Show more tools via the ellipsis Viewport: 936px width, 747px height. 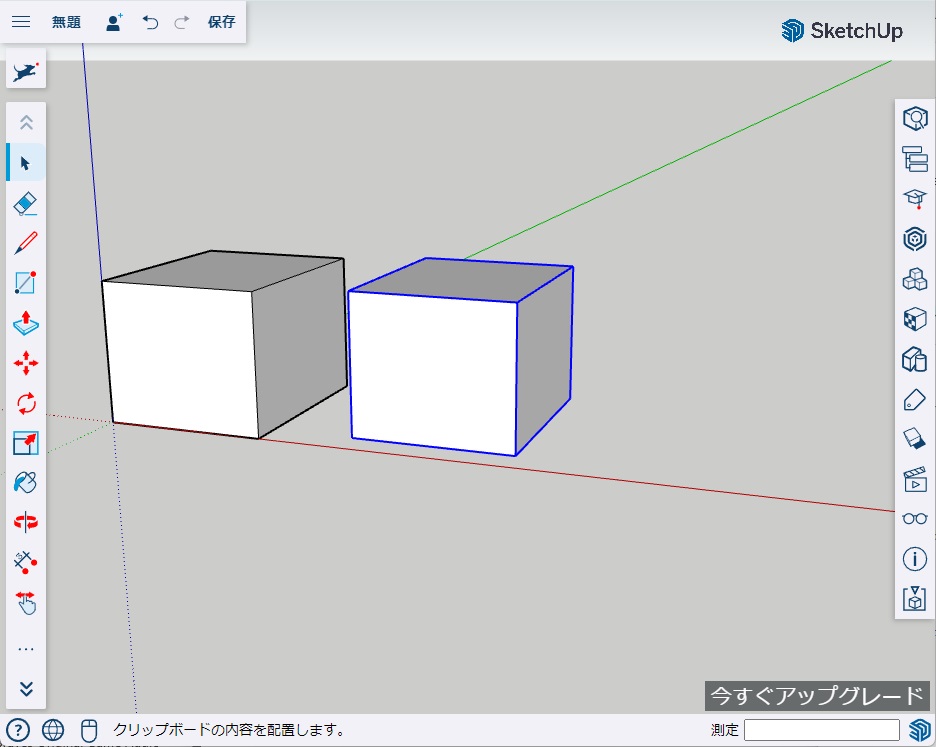pyautogui.click(x=26, y=649)
